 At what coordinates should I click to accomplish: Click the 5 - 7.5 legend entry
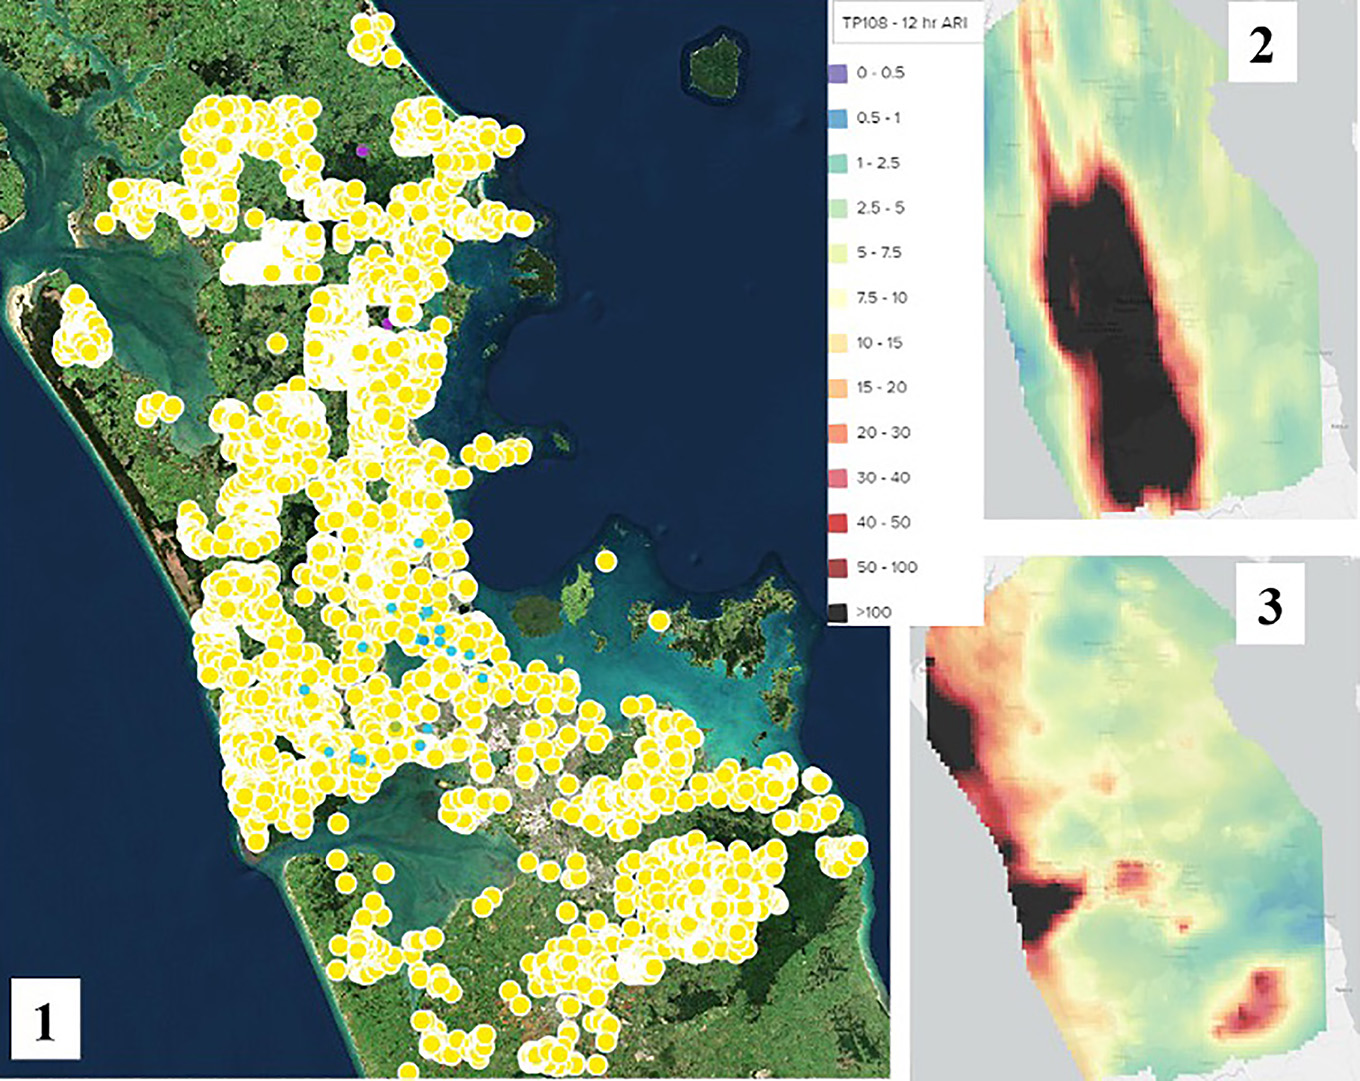[x=838, y=252]
